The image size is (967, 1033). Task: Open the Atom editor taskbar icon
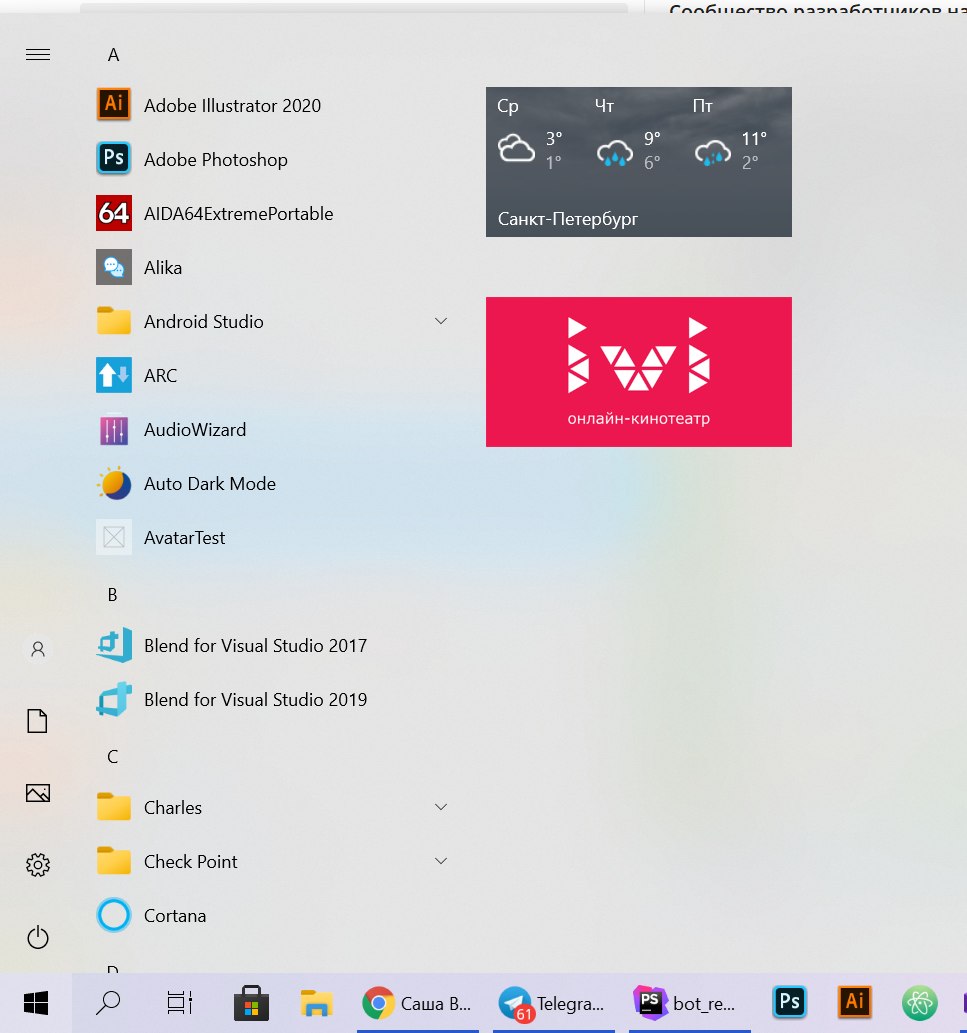[x=920, y=1003]
